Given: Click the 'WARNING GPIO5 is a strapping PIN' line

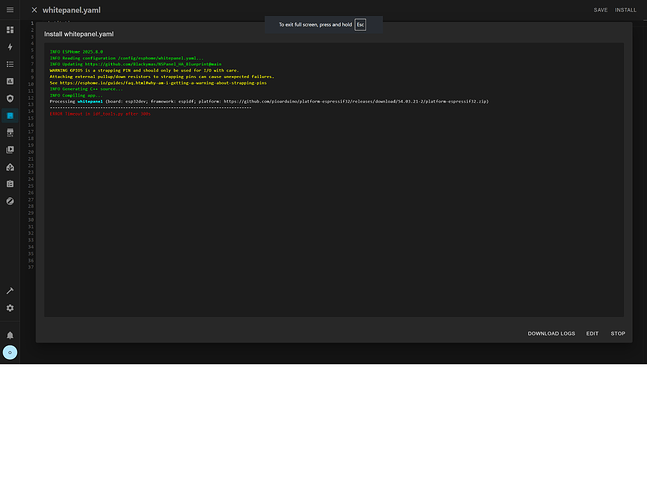Looking at the screenshot, I should pos(144,71).
